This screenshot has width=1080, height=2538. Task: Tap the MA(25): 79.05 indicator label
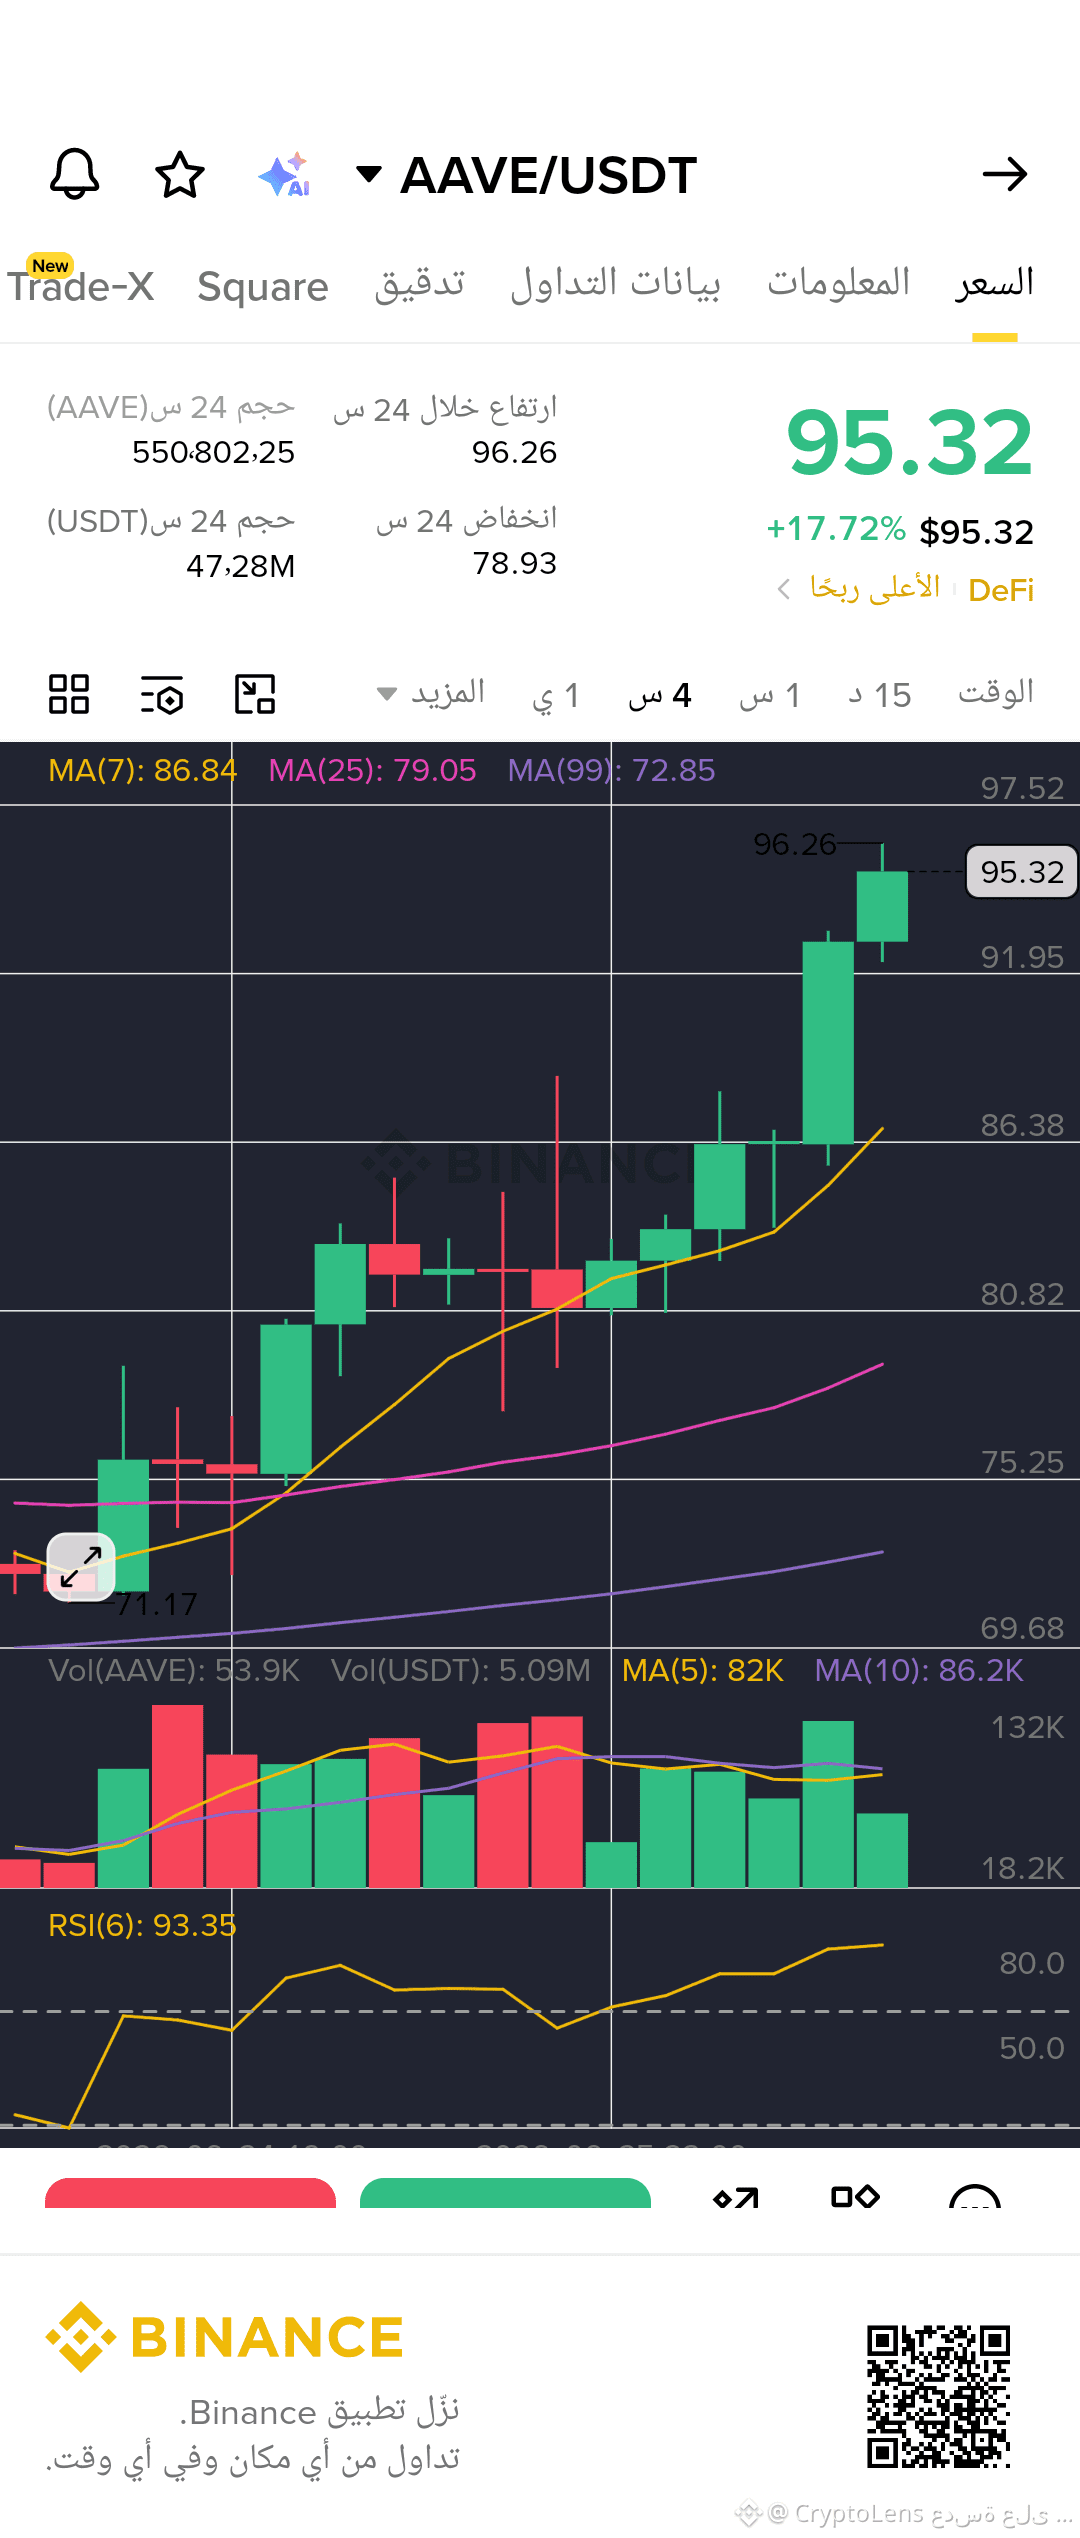click(x=372, y=770)
